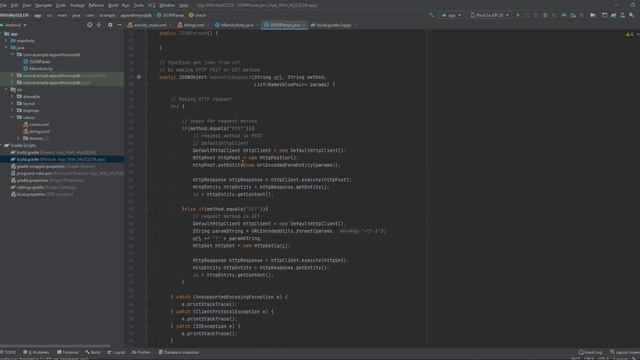Open Project panel settings gear
Viewport: 640px width, 360px height.
[x=110, y=25]
